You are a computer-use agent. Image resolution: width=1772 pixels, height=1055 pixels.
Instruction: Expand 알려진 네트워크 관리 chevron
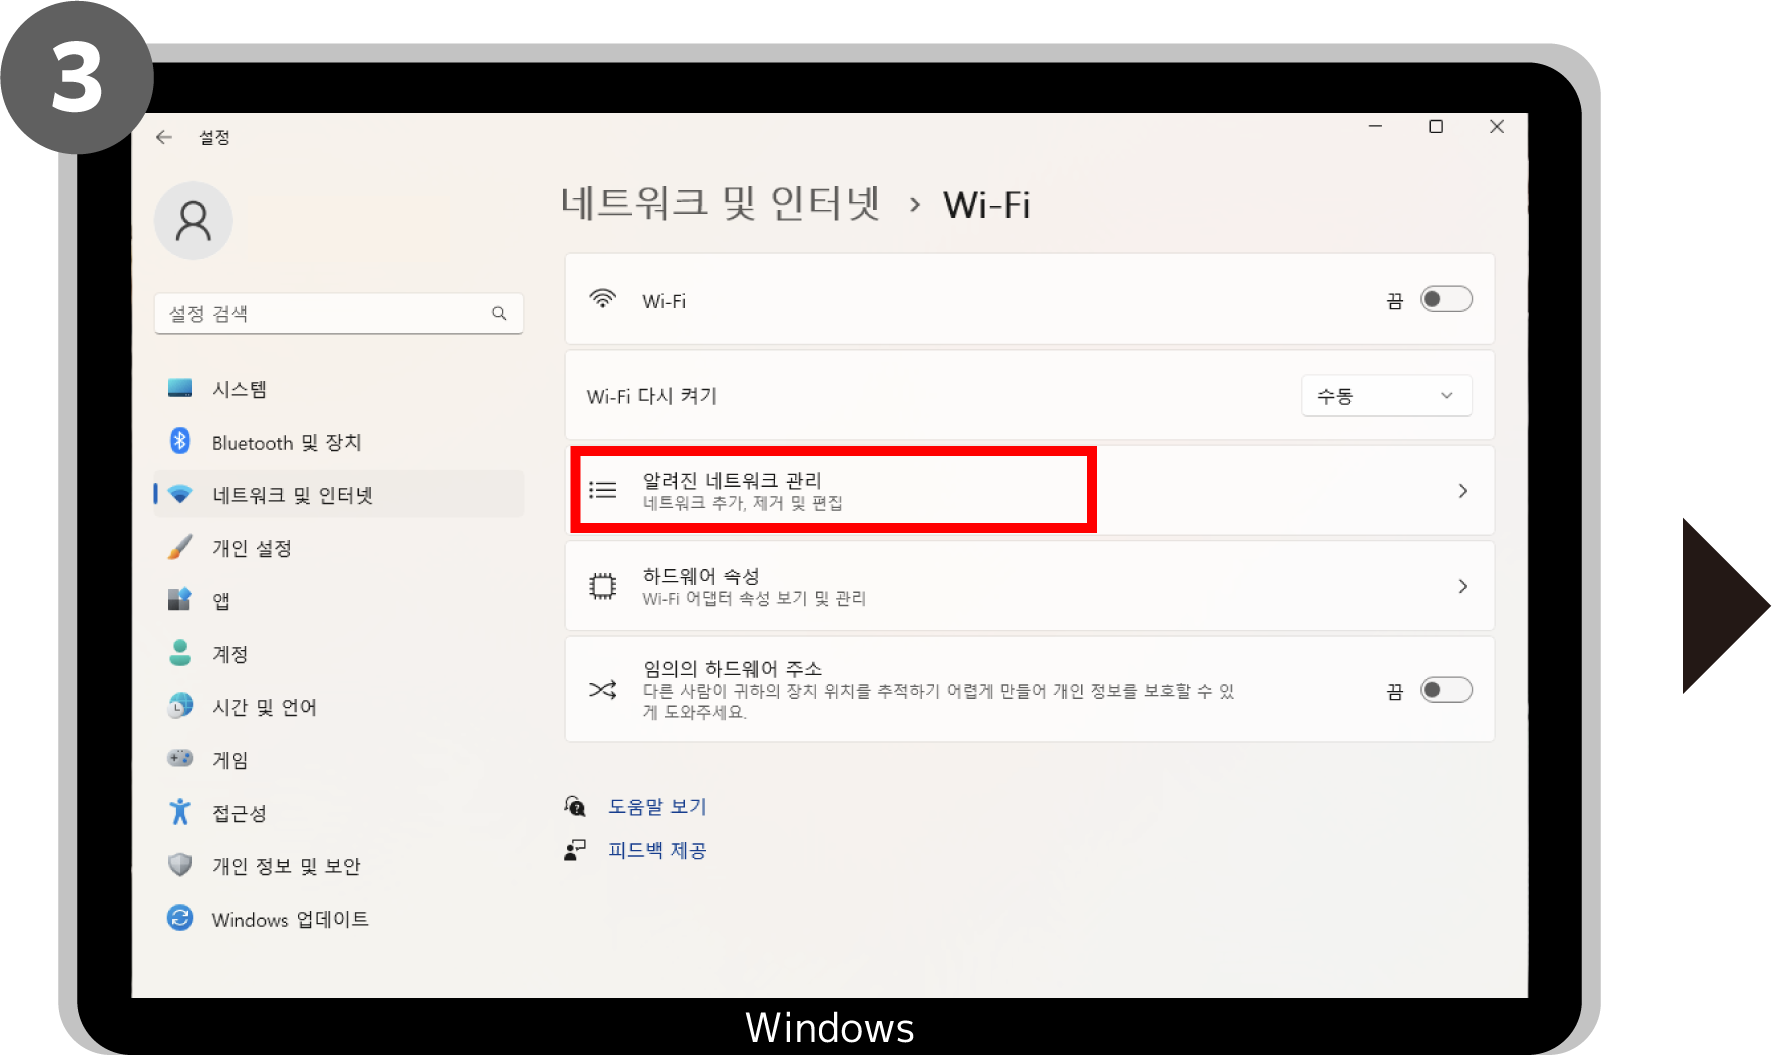pos(1462,491)
